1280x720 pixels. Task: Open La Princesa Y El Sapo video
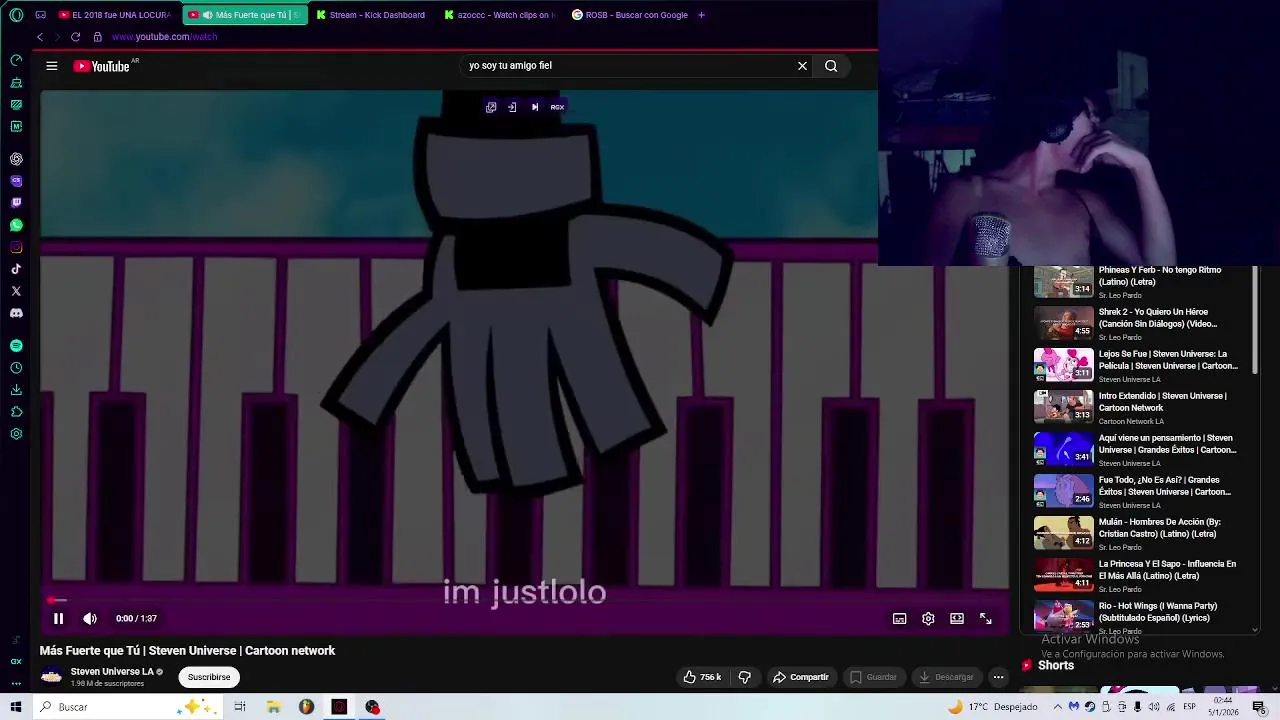[1141, 576]
